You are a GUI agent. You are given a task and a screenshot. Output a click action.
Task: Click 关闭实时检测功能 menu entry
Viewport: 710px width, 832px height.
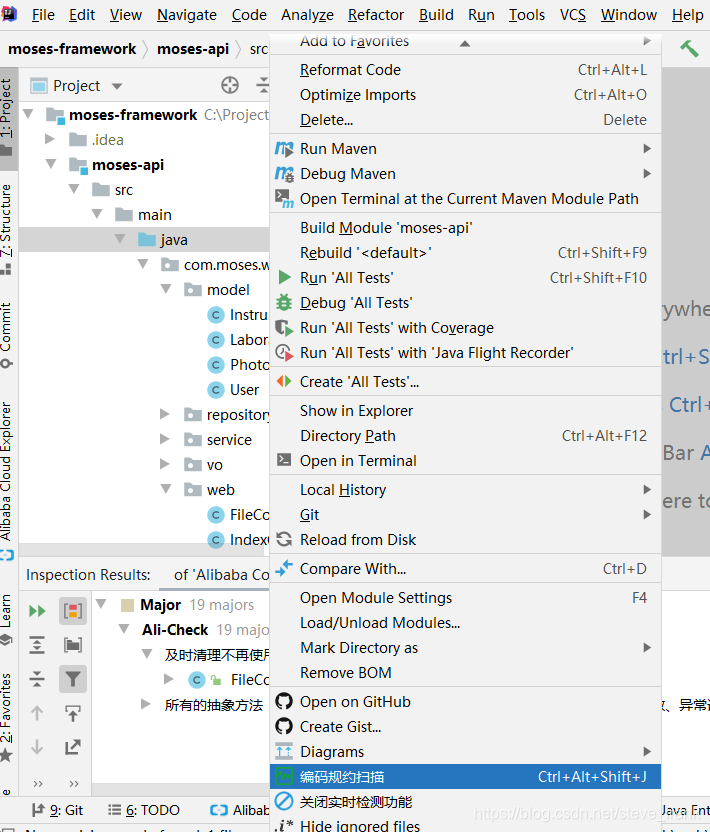(465, 802)
